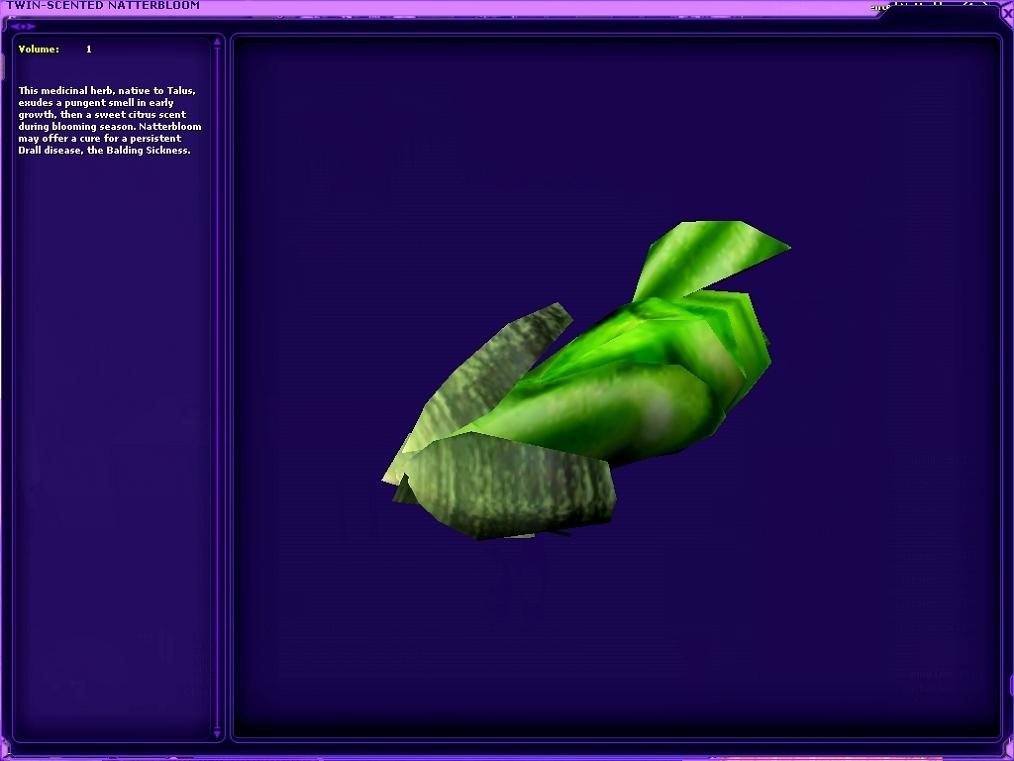Viewport: 1014px width, 761px height.
Task: Click the center dot of the splitter handle
Action: point(24,26)
